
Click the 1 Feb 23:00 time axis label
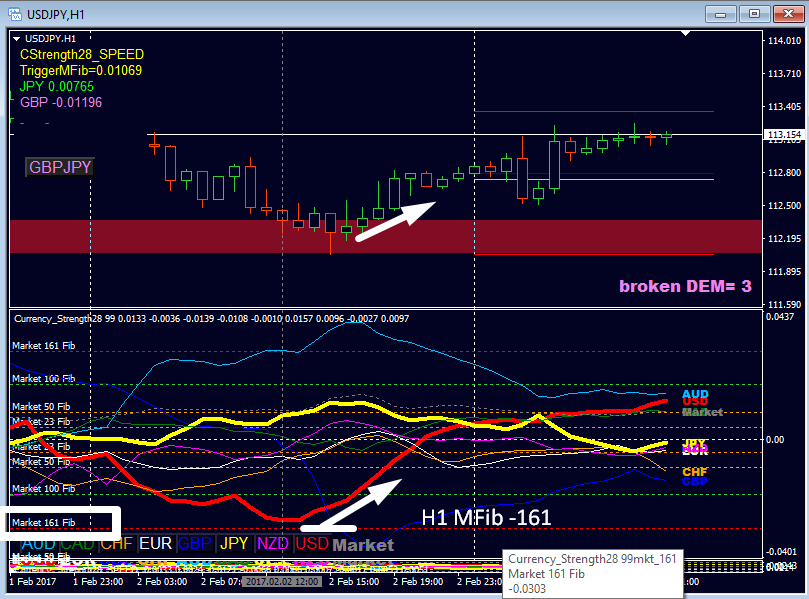pos(98,581)
